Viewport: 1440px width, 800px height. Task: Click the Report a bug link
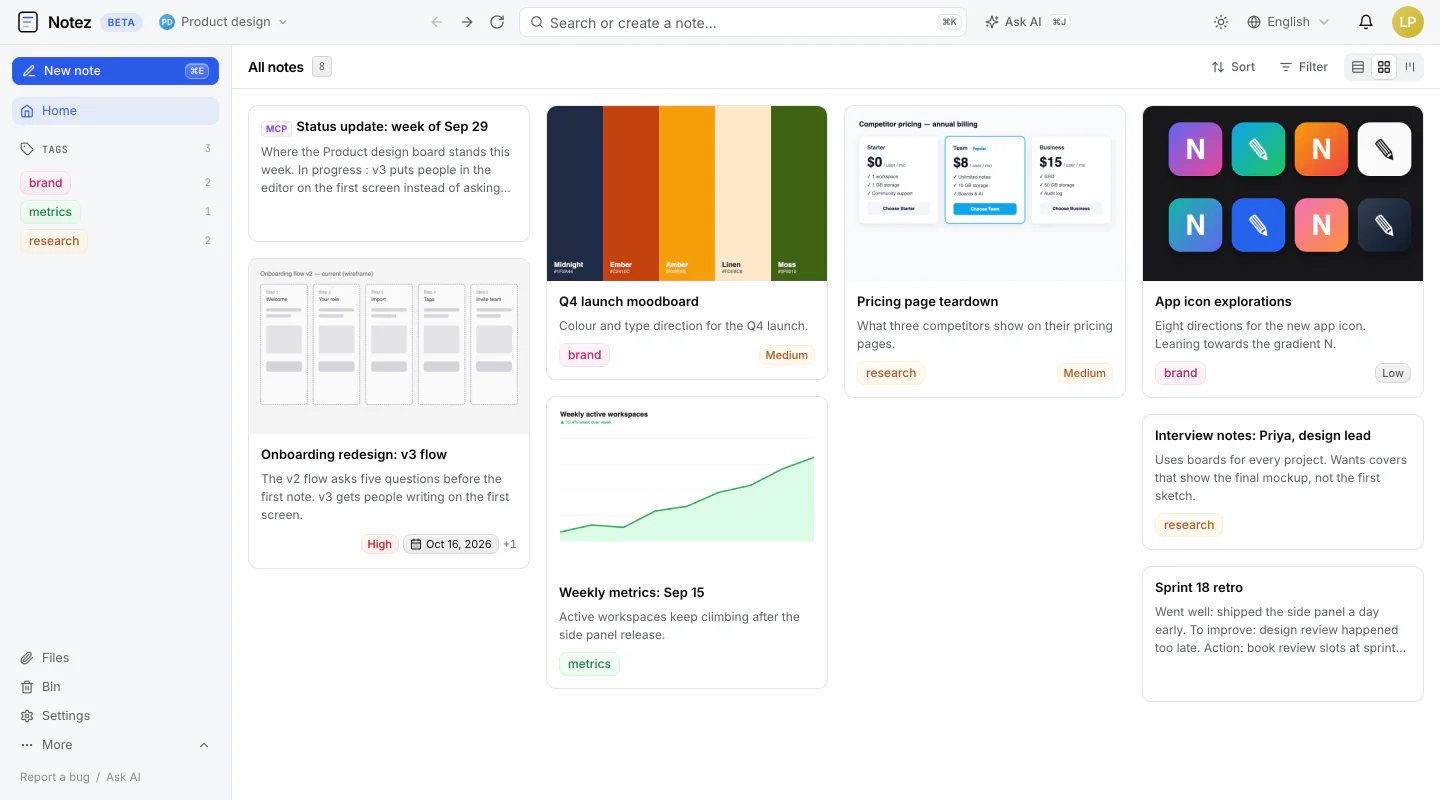pyautogui.click(x=55, y=777)
